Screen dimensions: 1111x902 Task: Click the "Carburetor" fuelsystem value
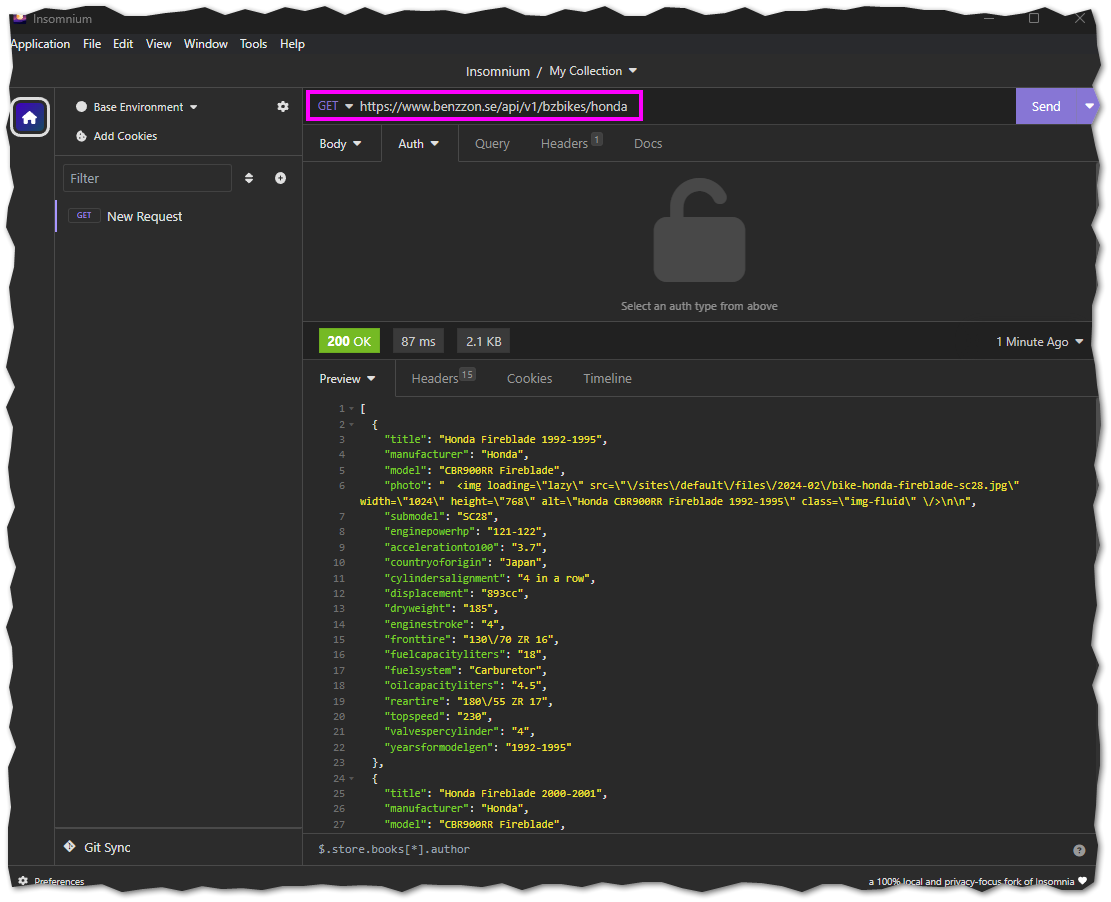point(506,670)
